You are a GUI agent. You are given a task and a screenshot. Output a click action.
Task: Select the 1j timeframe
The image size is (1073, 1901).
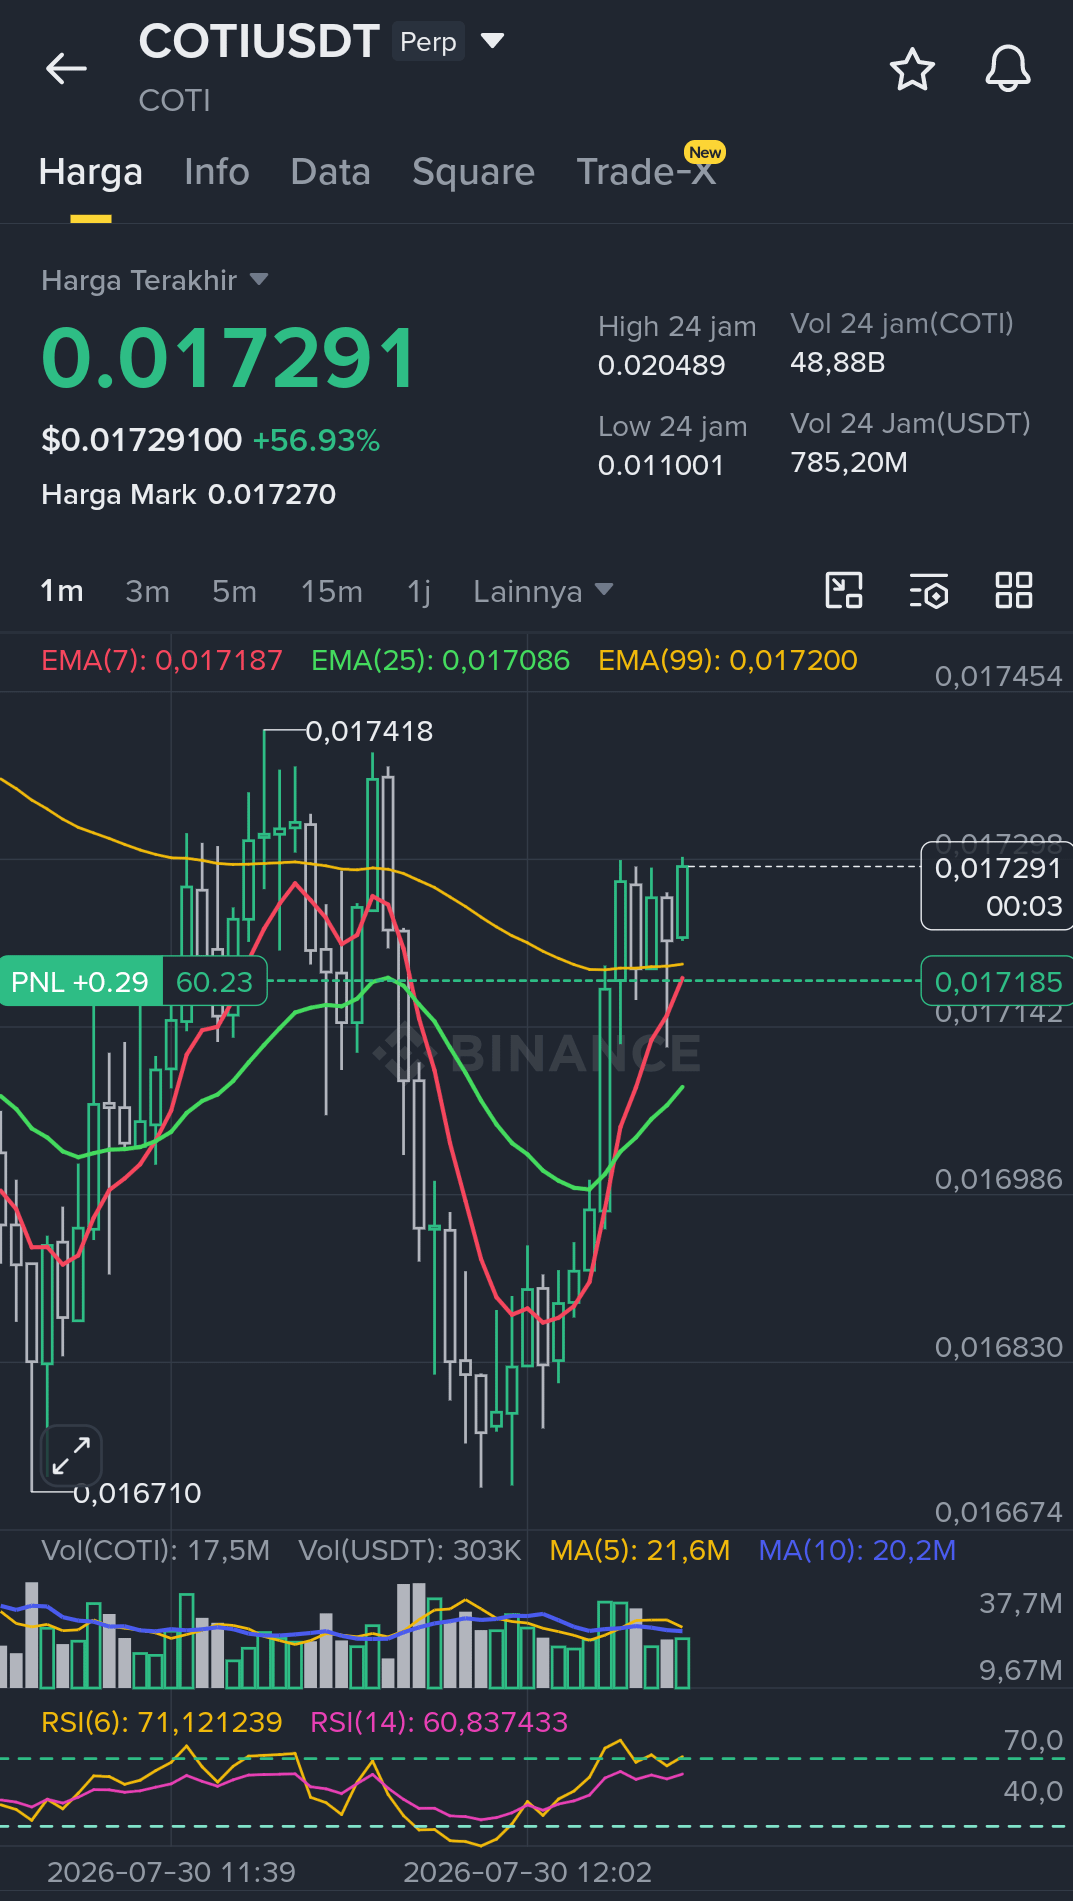419,591
